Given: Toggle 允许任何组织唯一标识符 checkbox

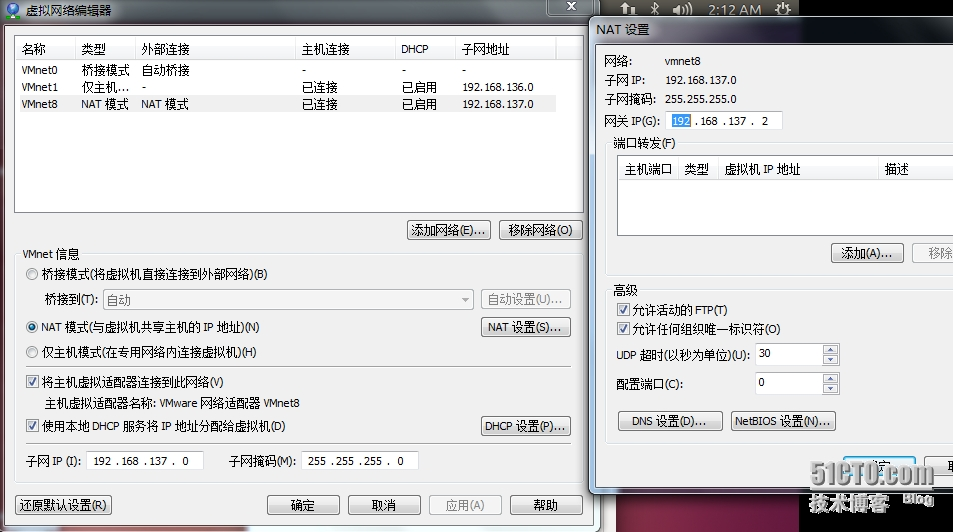Looking at the screenshot, I should (623, 329).
